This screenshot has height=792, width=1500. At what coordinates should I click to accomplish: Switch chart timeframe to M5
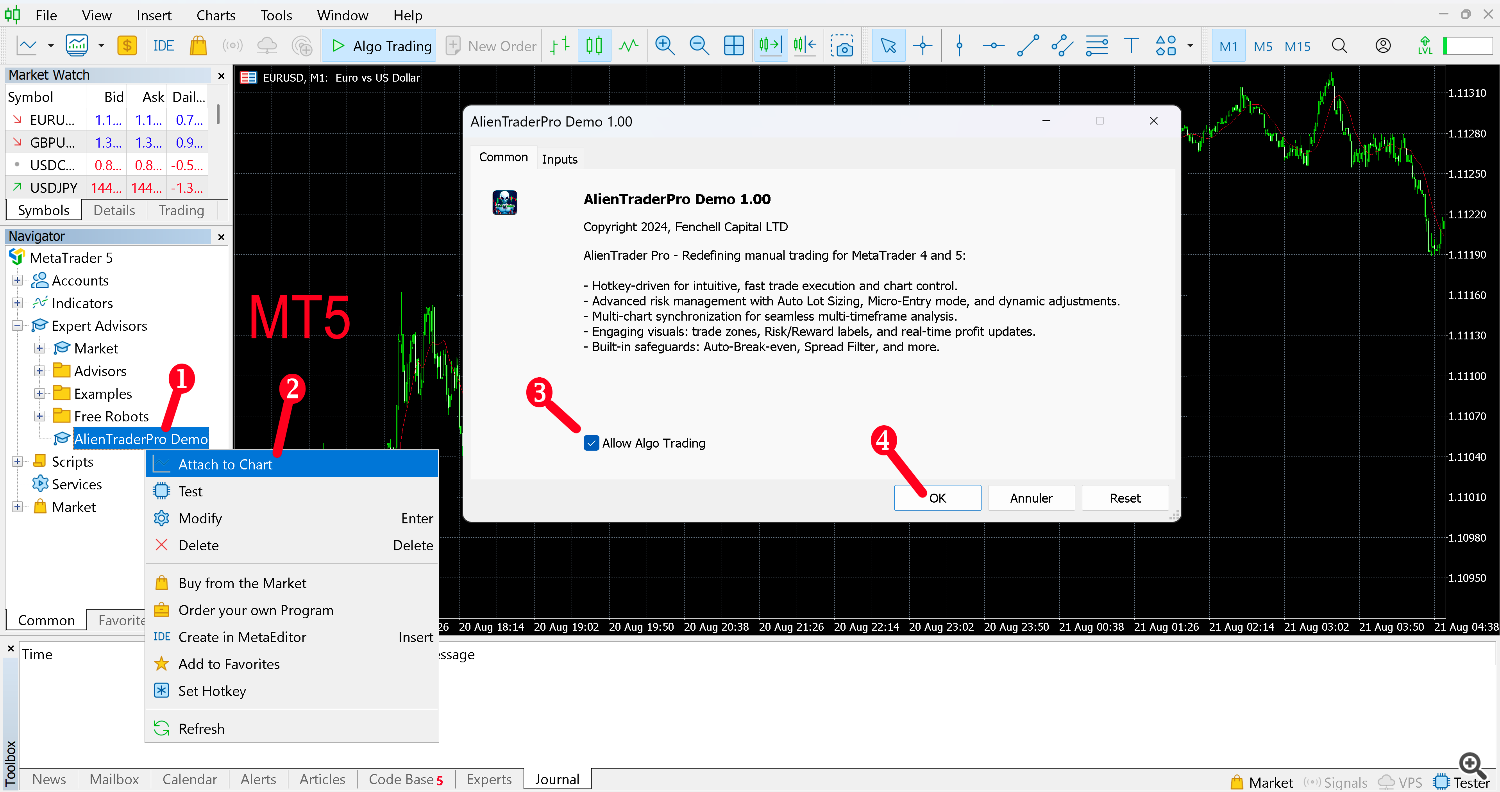coord(1263,46)
